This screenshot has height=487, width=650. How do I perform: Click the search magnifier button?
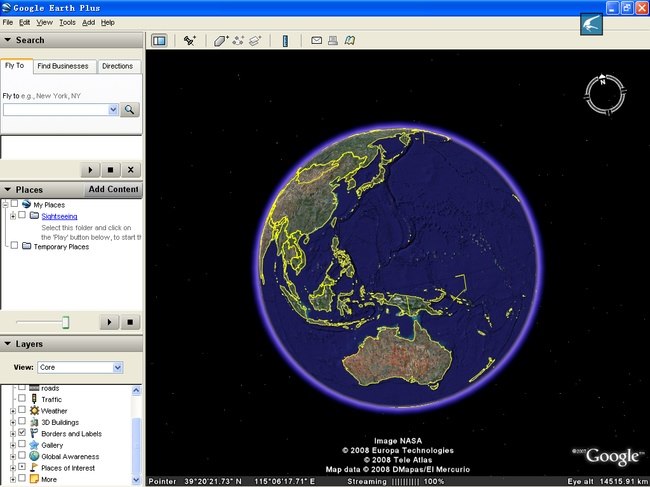pos(130,109)
